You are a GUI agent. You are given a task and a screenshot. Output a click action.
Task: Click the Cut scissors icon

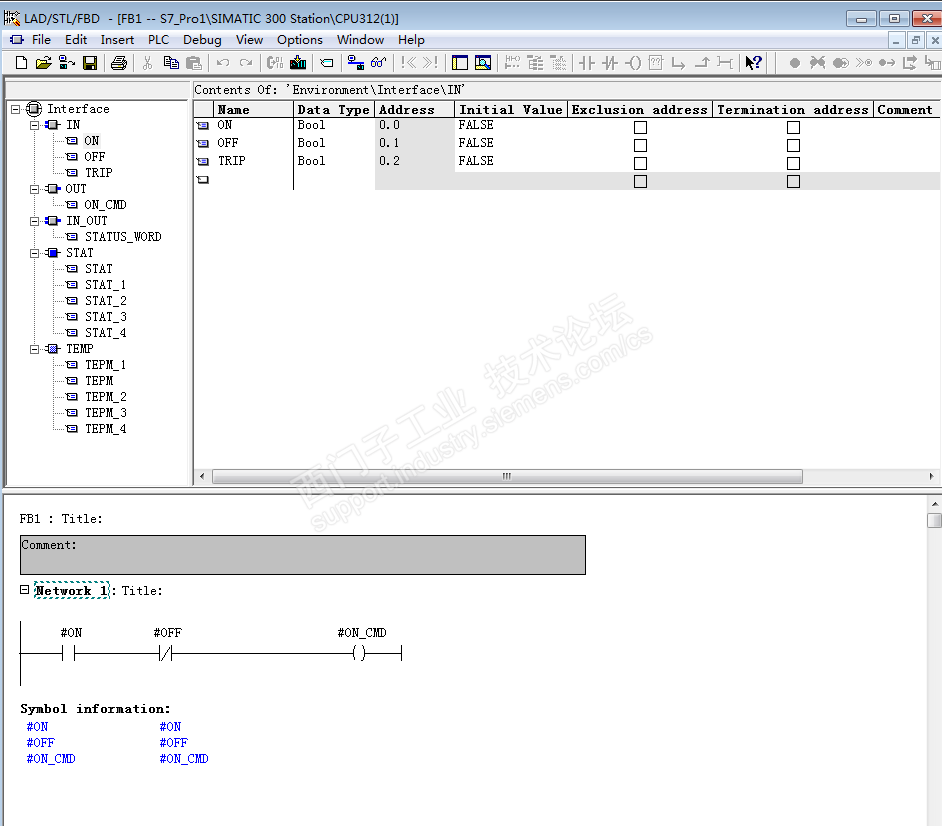[148, 62]
